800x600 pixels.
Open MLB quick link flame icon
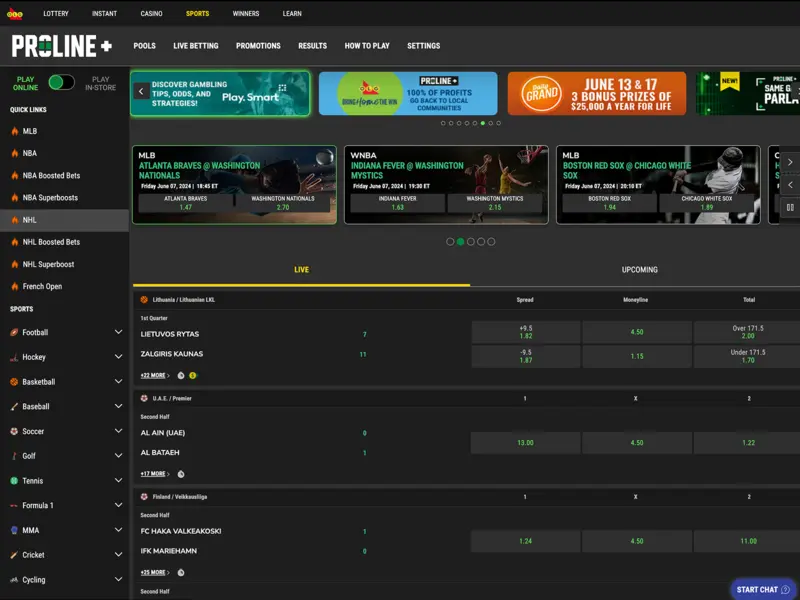(x=14, y=131)
